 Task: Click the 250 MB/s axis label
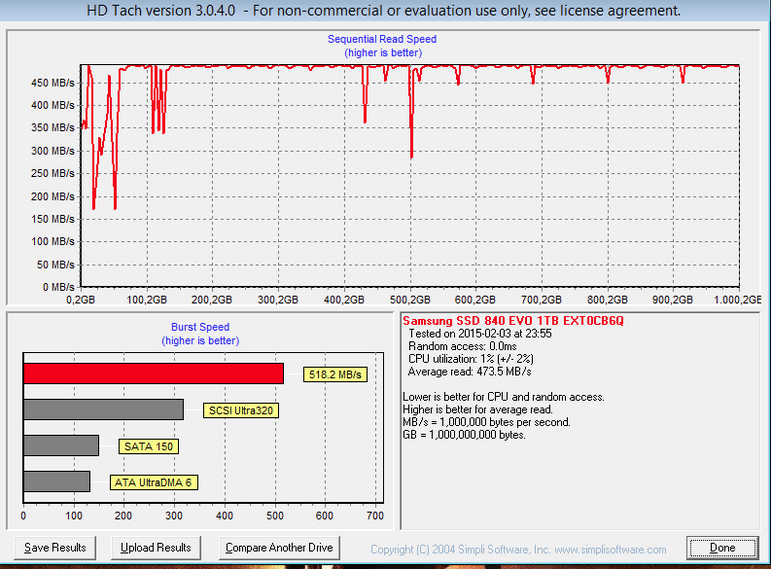53,174
